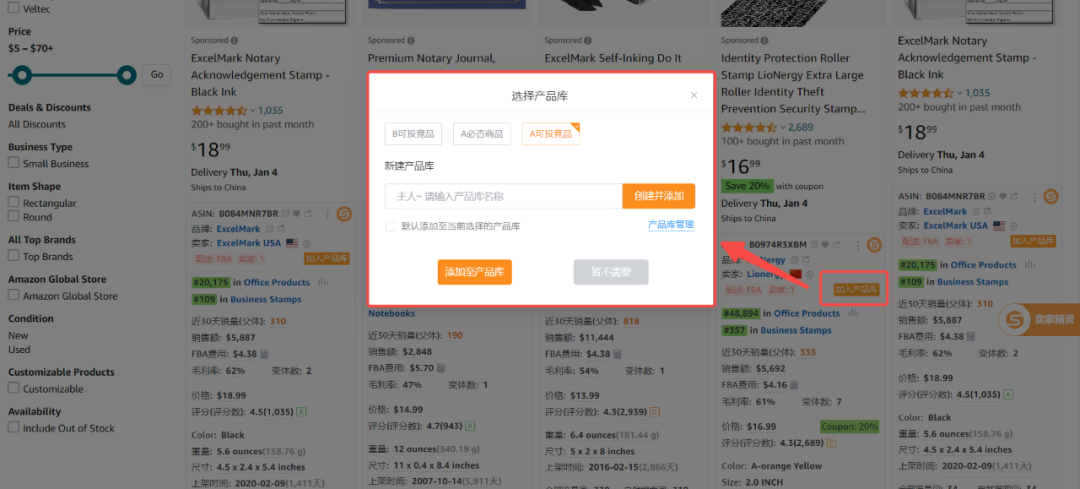Click the 暂不需要 button
Screen dimensions: 1080x489
point(611,272)
